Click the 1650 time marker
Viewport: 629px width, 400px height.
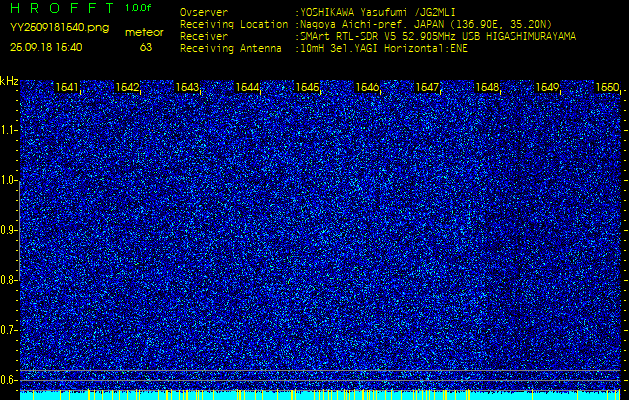coord(607,87)
